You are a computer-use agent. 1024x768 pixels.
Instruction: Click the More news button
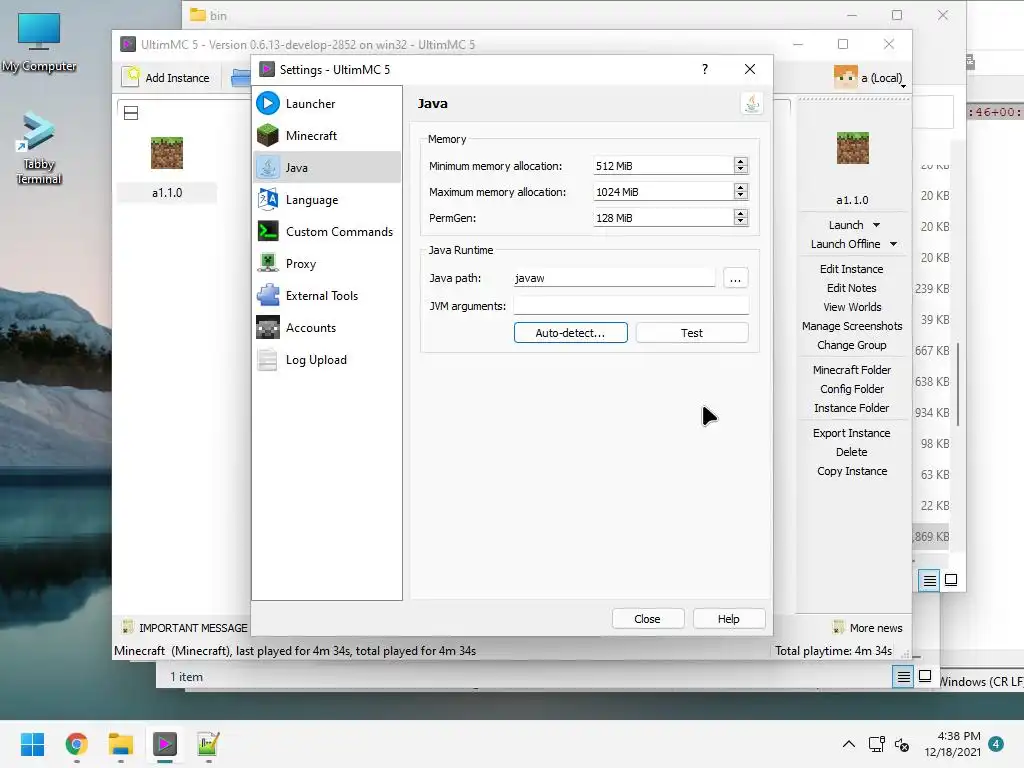click(867, 628)
